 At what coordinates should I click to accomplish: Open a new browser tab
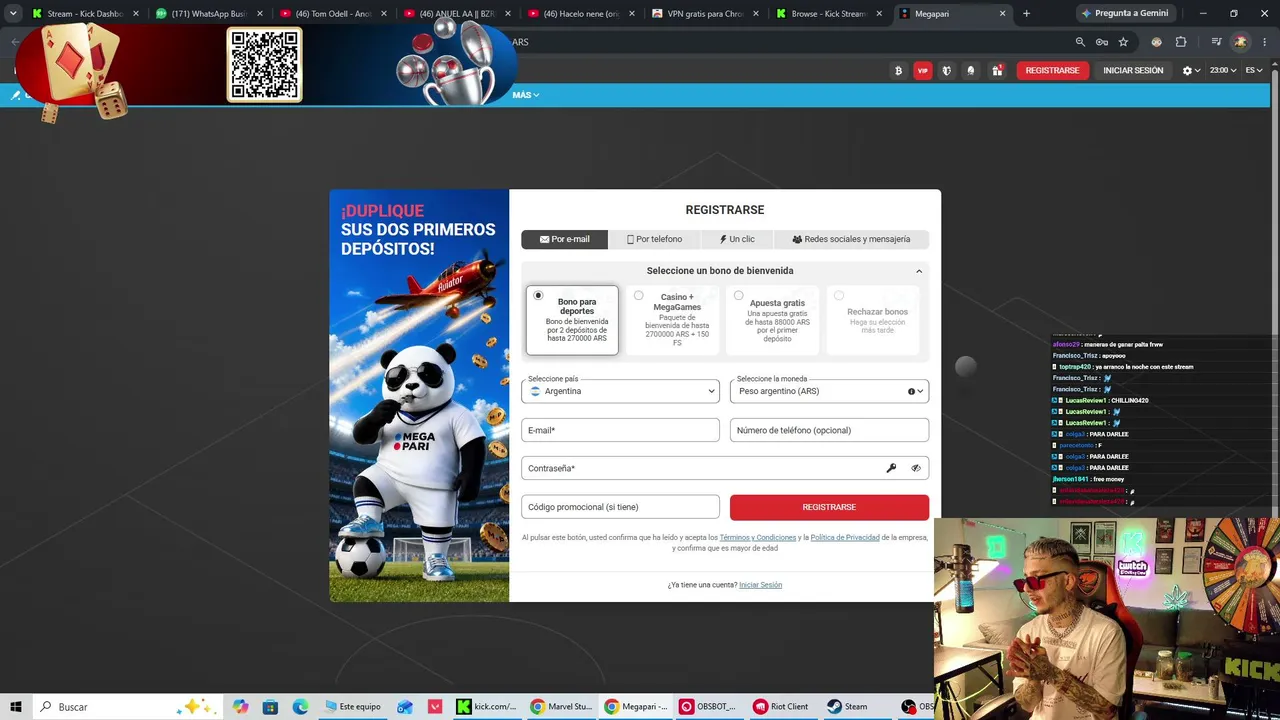1026,13
